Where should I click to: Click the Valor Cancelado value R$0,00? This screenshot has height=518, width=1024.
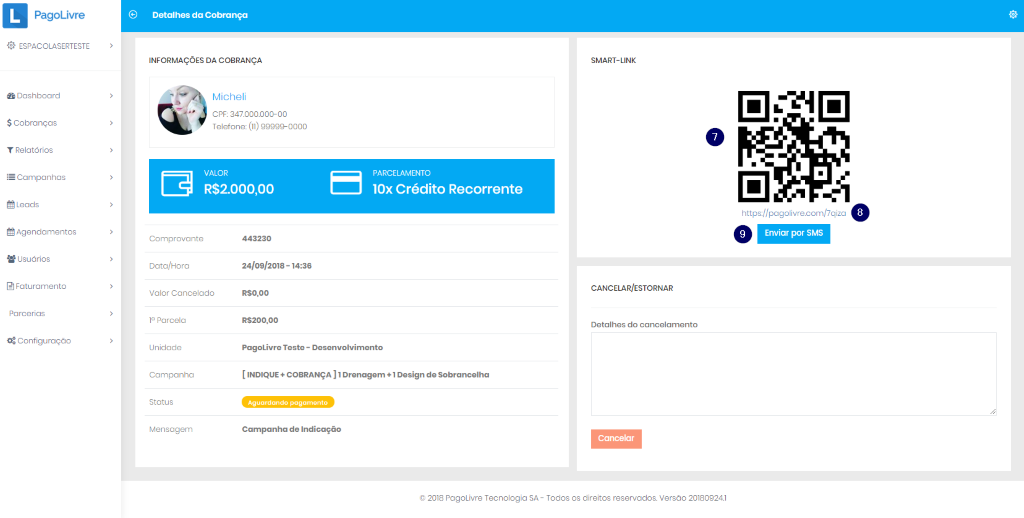255,293
